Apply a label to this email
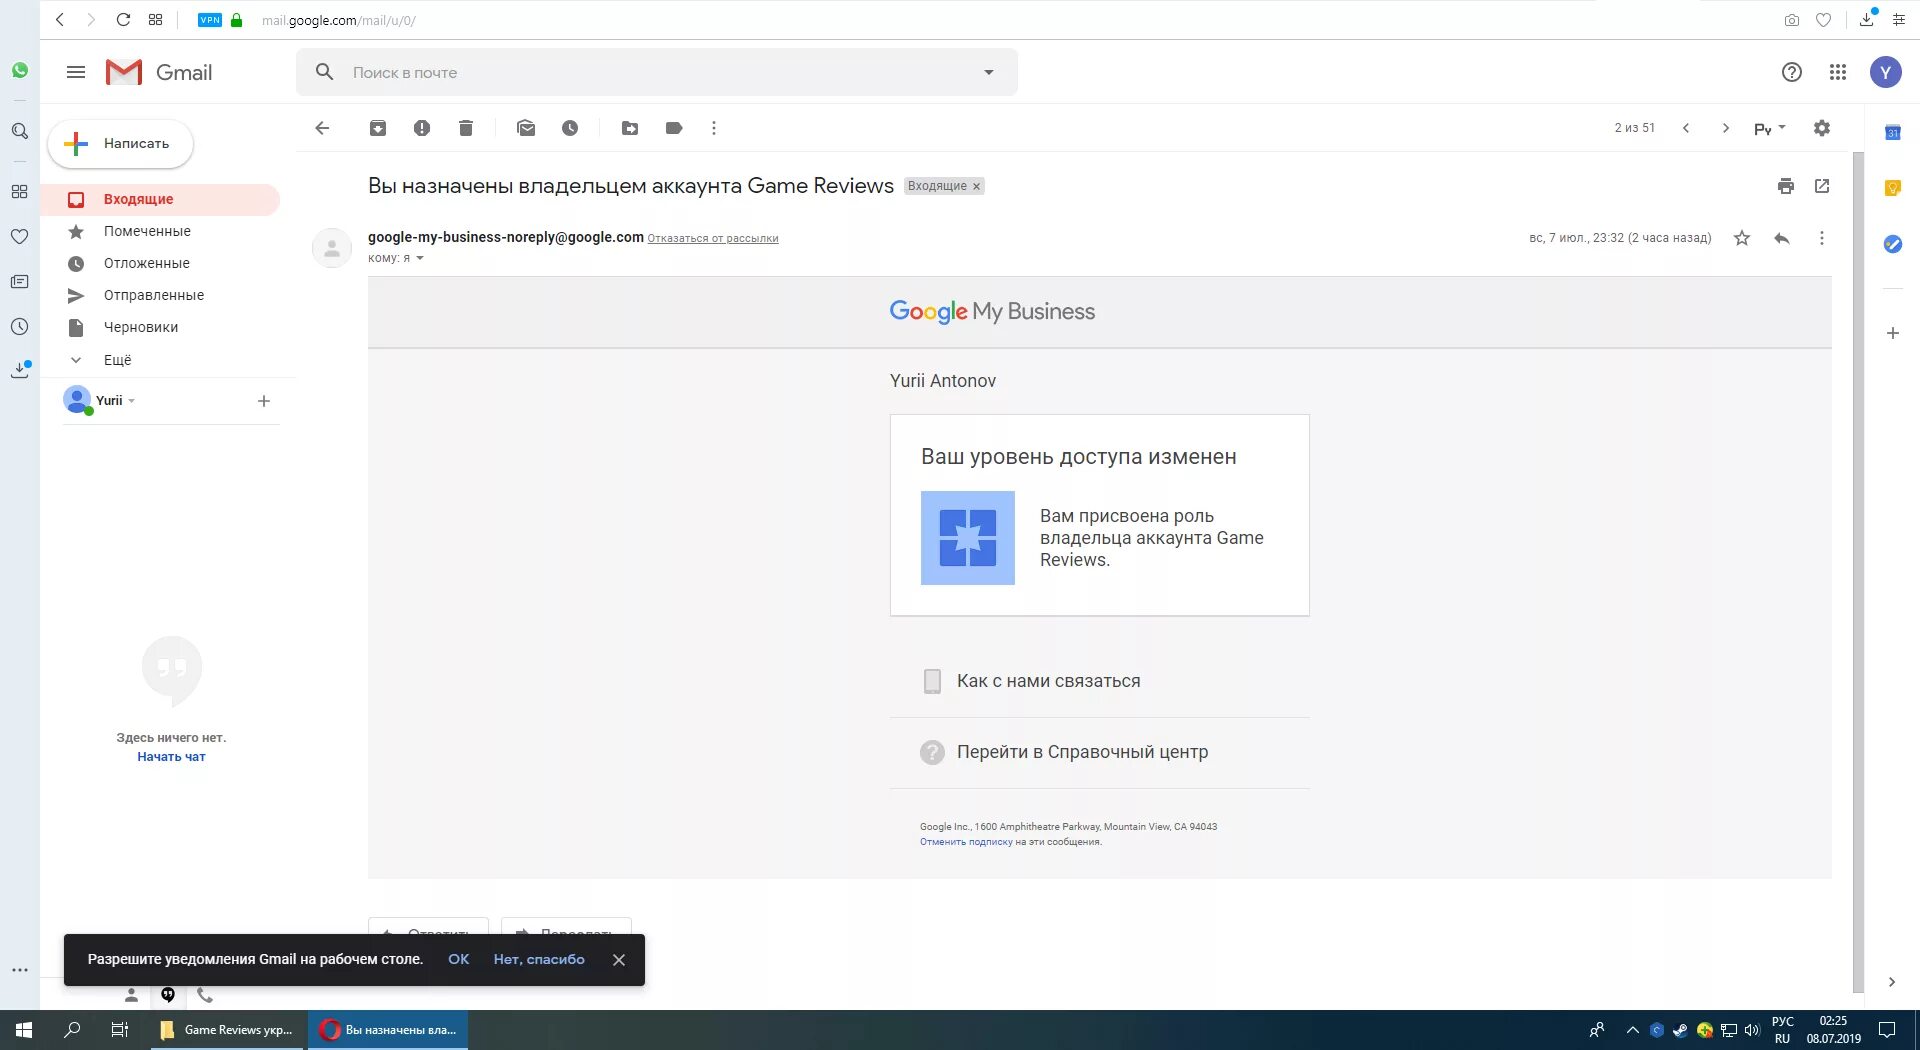1920x1050 pixels. 674,128
